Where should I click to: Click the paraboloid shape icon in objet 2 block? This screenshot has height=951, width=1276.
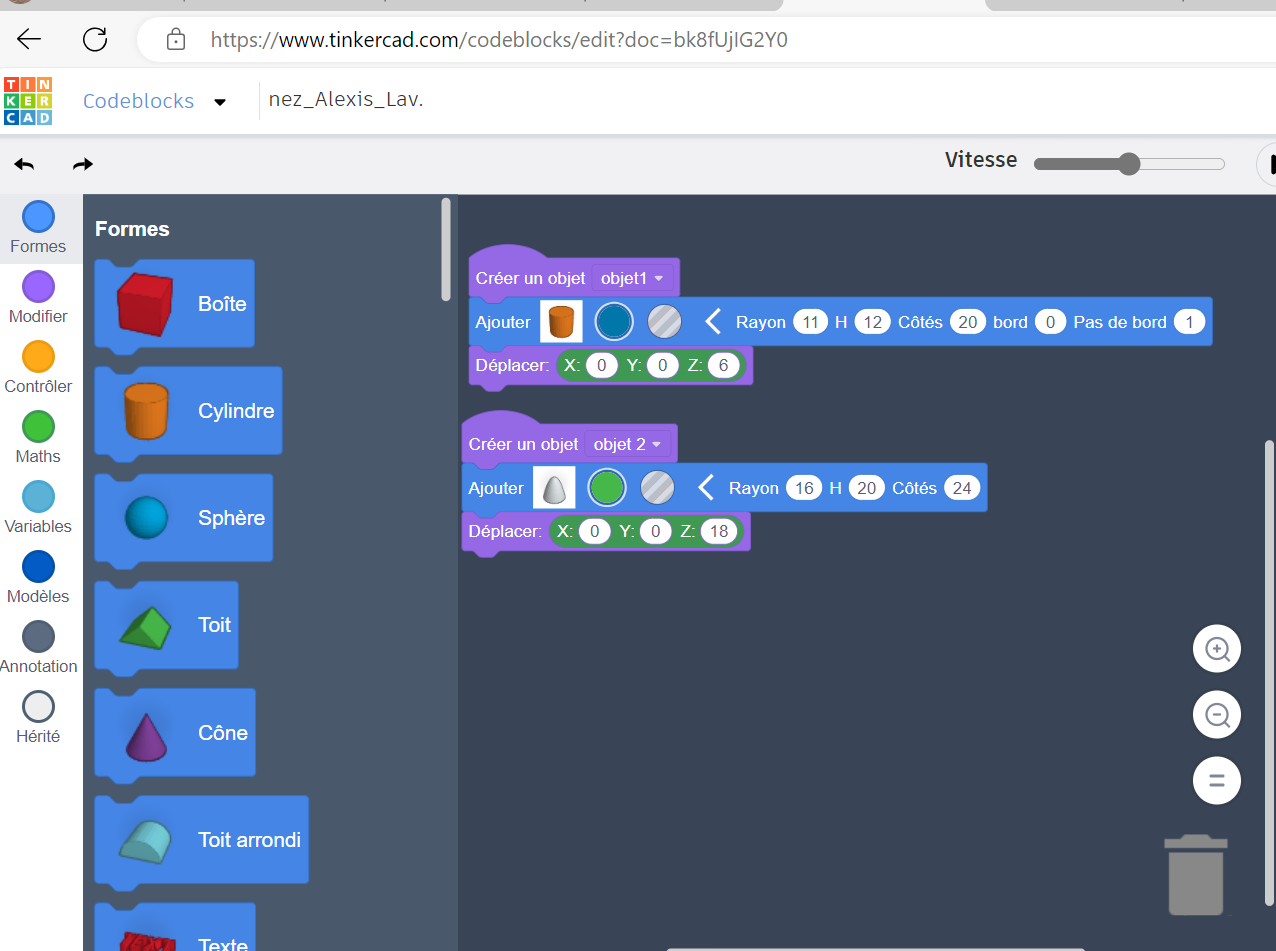[x=554, y=488]
